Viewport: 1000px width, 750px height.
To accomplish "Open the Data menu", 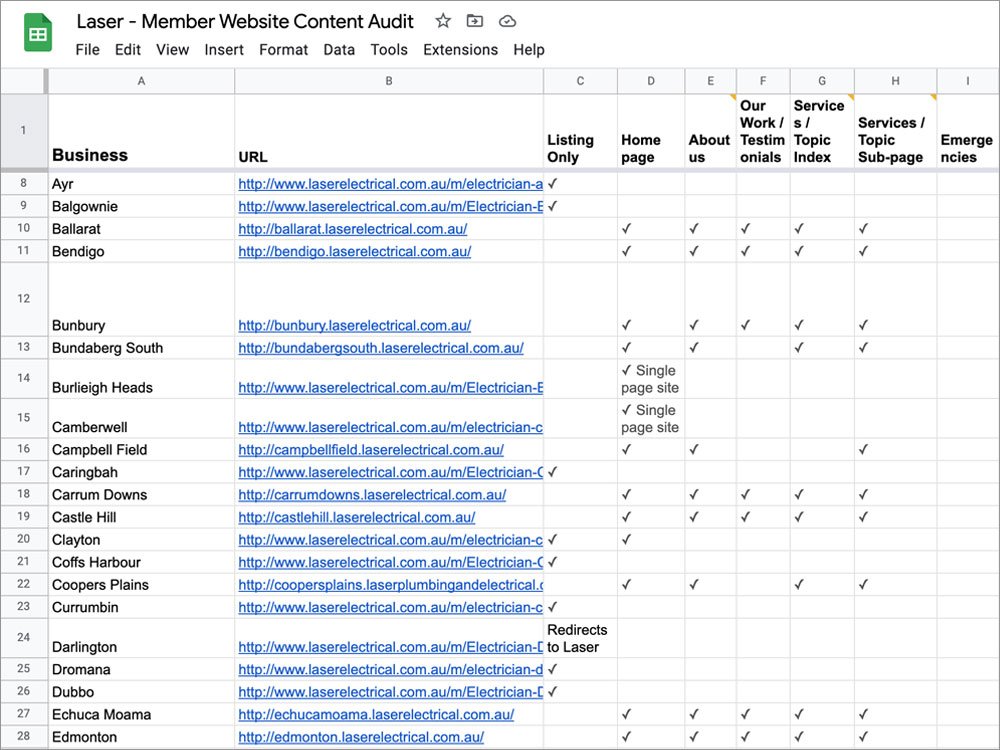I will [339, 50].
